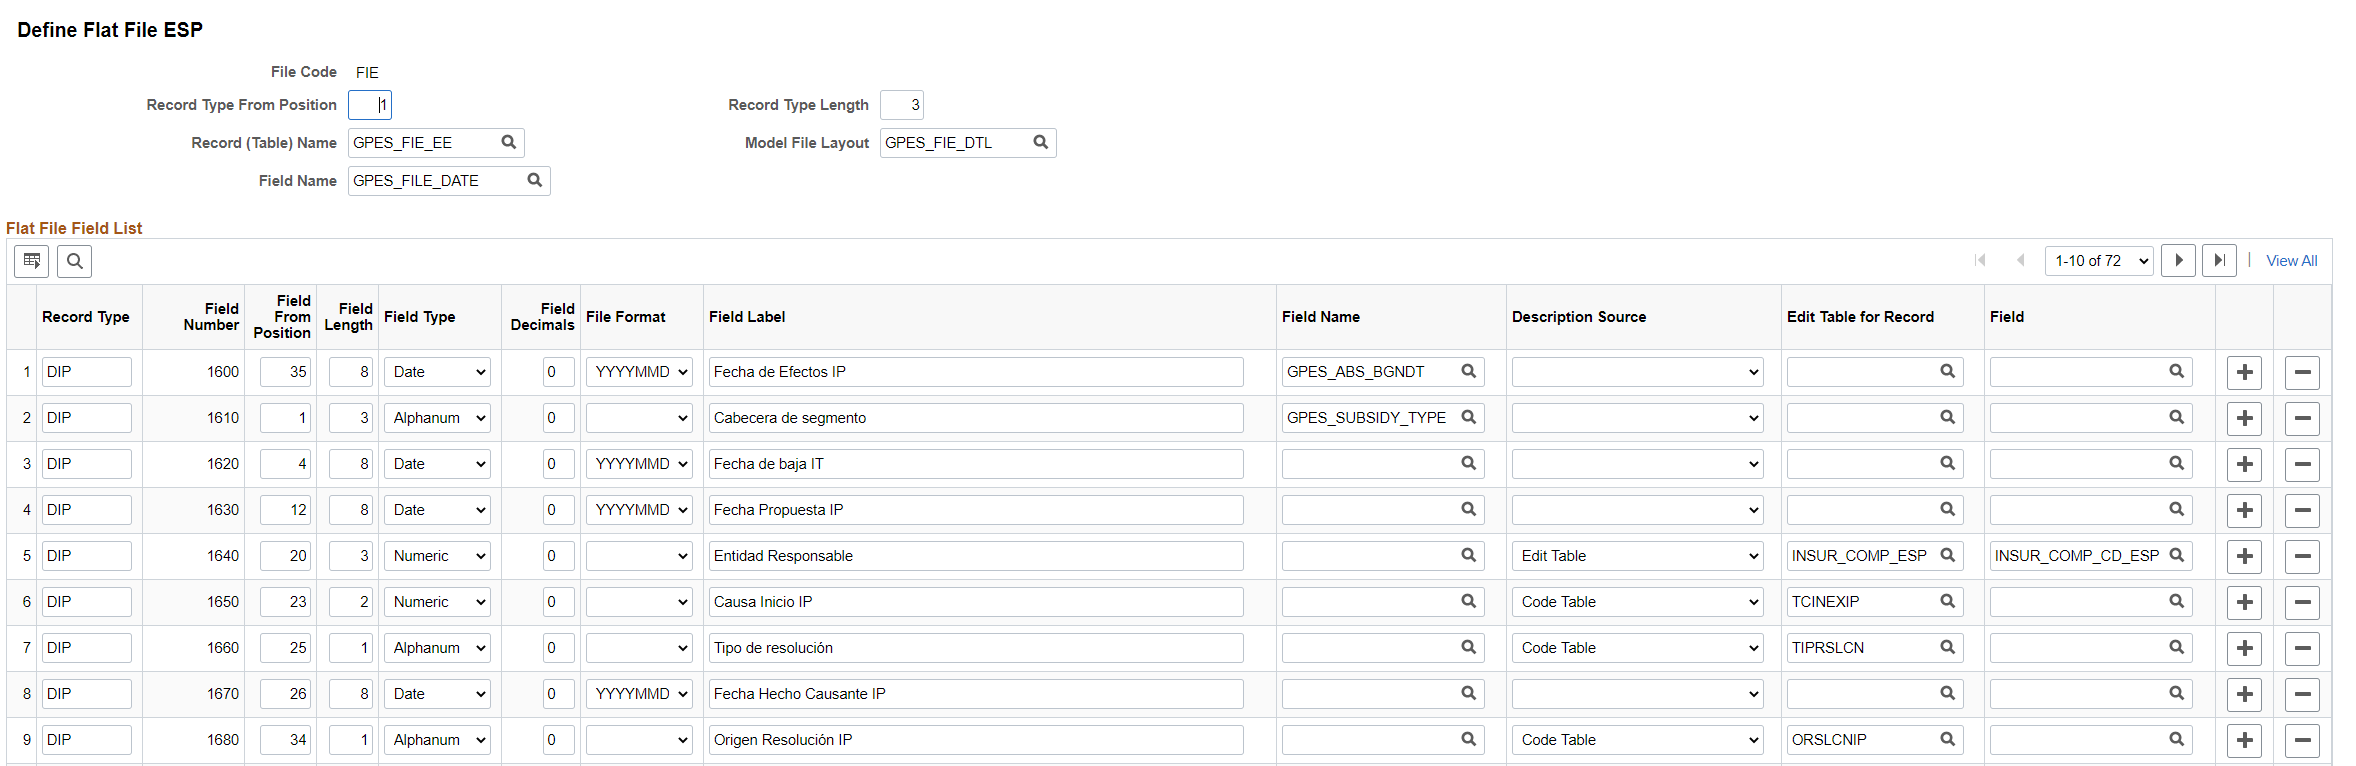Image resolution: width=2356 pixels, height=766 pixels.
Task: Sort by Field Number column header
Action: [x=211, y=317]
